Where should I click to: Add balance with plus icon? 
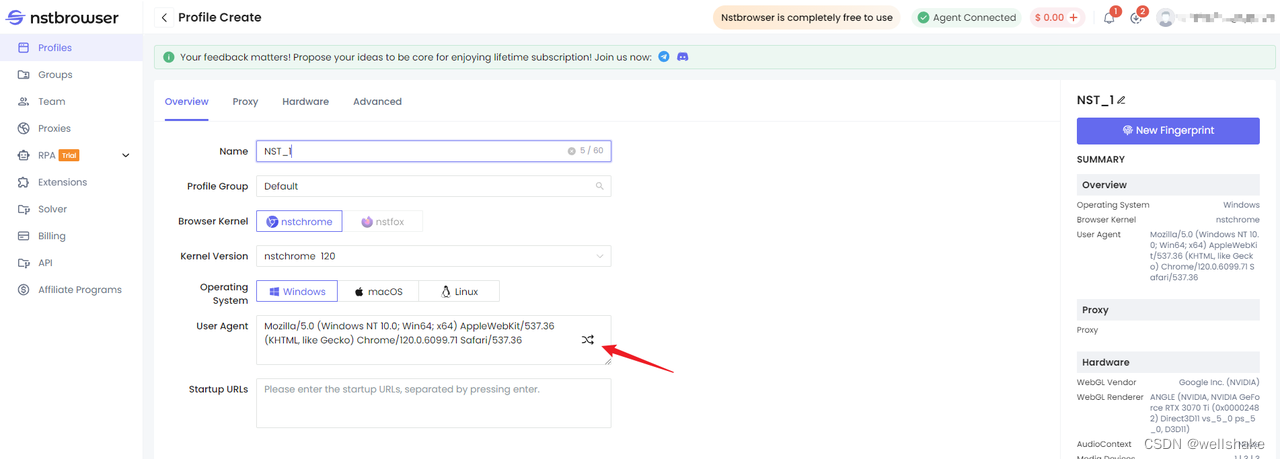coord(1074,17)
